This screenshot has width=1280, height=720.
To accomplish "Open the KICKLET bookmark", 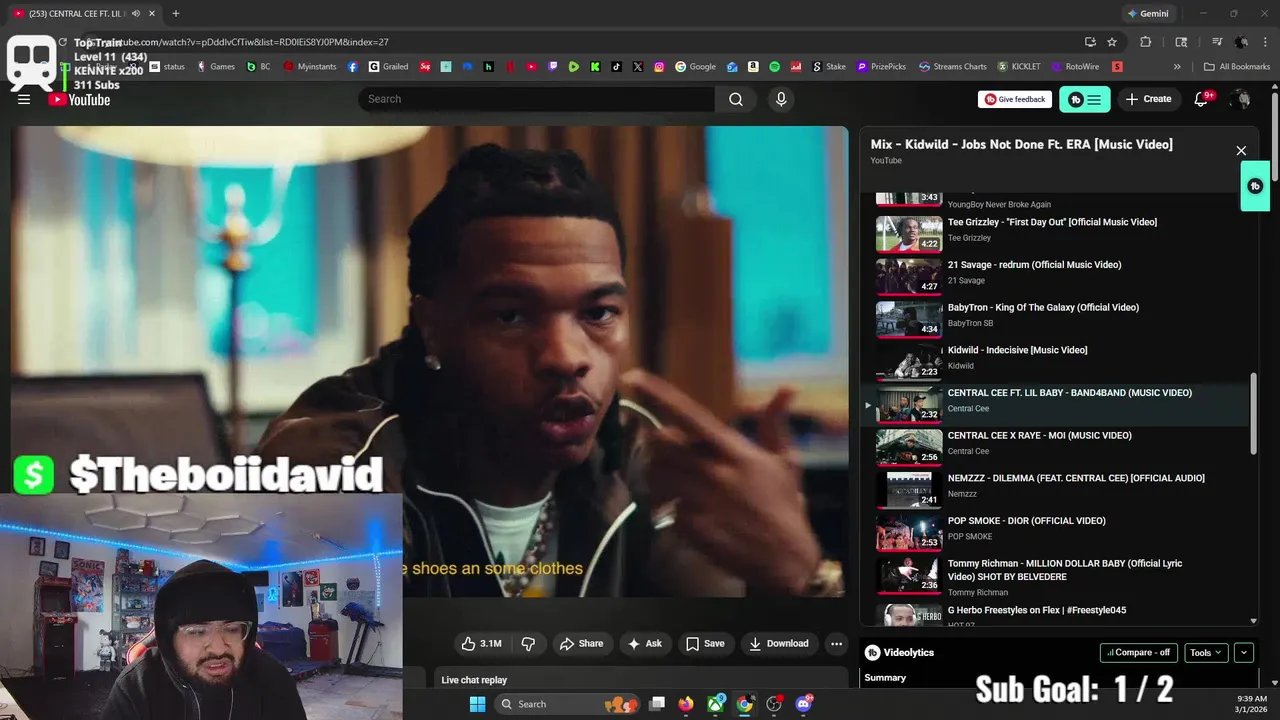I will [x=1018, y=67].
